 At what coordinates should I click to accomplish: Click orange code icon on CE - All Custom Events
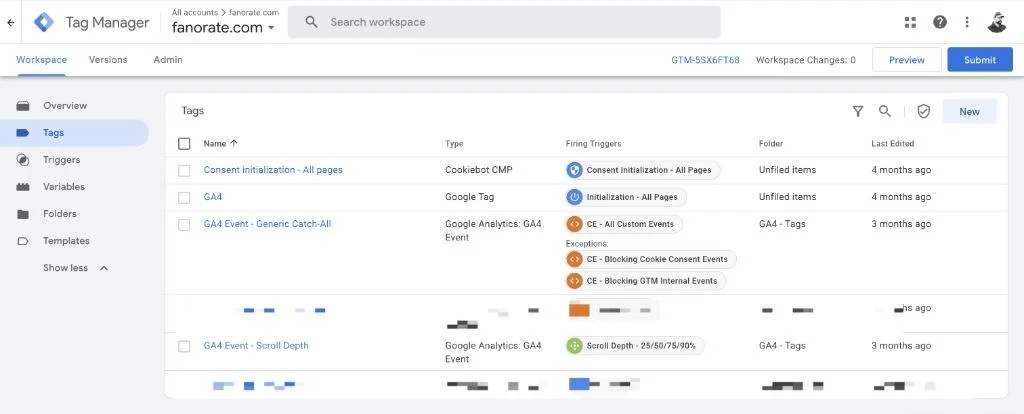pyautogui.click(x=574, y=224)
